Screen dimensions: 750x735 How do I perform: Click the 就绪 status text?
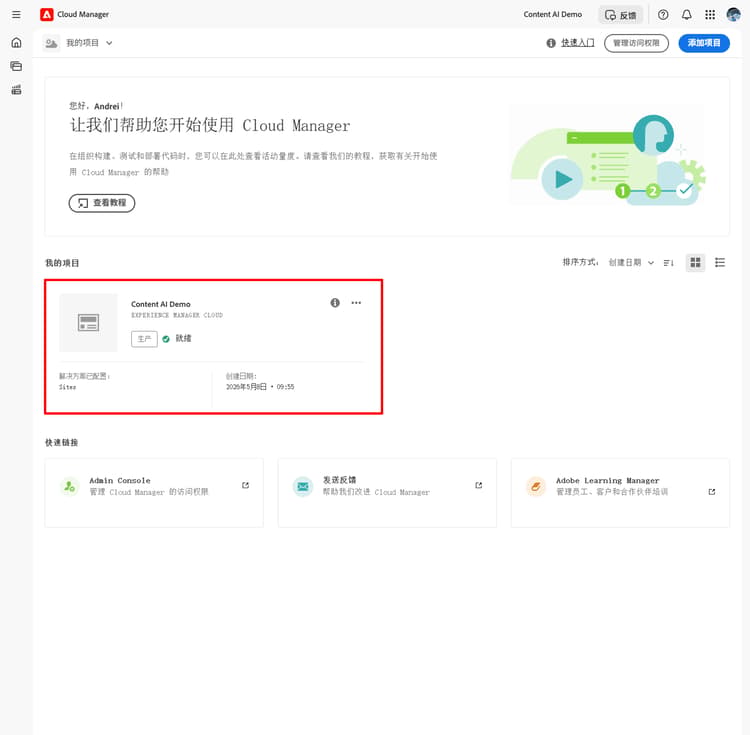click(x=183, y=339)
